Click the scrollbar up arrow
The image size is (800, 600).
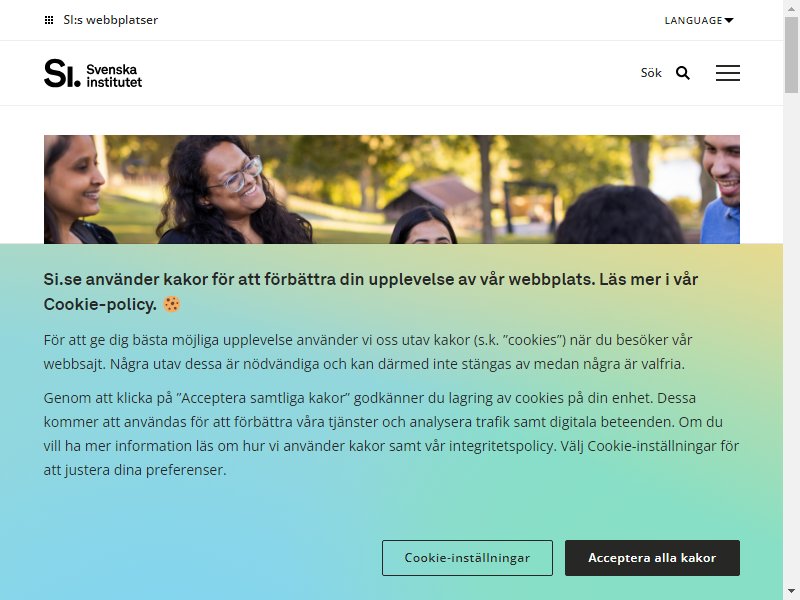pyautogui.click(x=791, y=7)
